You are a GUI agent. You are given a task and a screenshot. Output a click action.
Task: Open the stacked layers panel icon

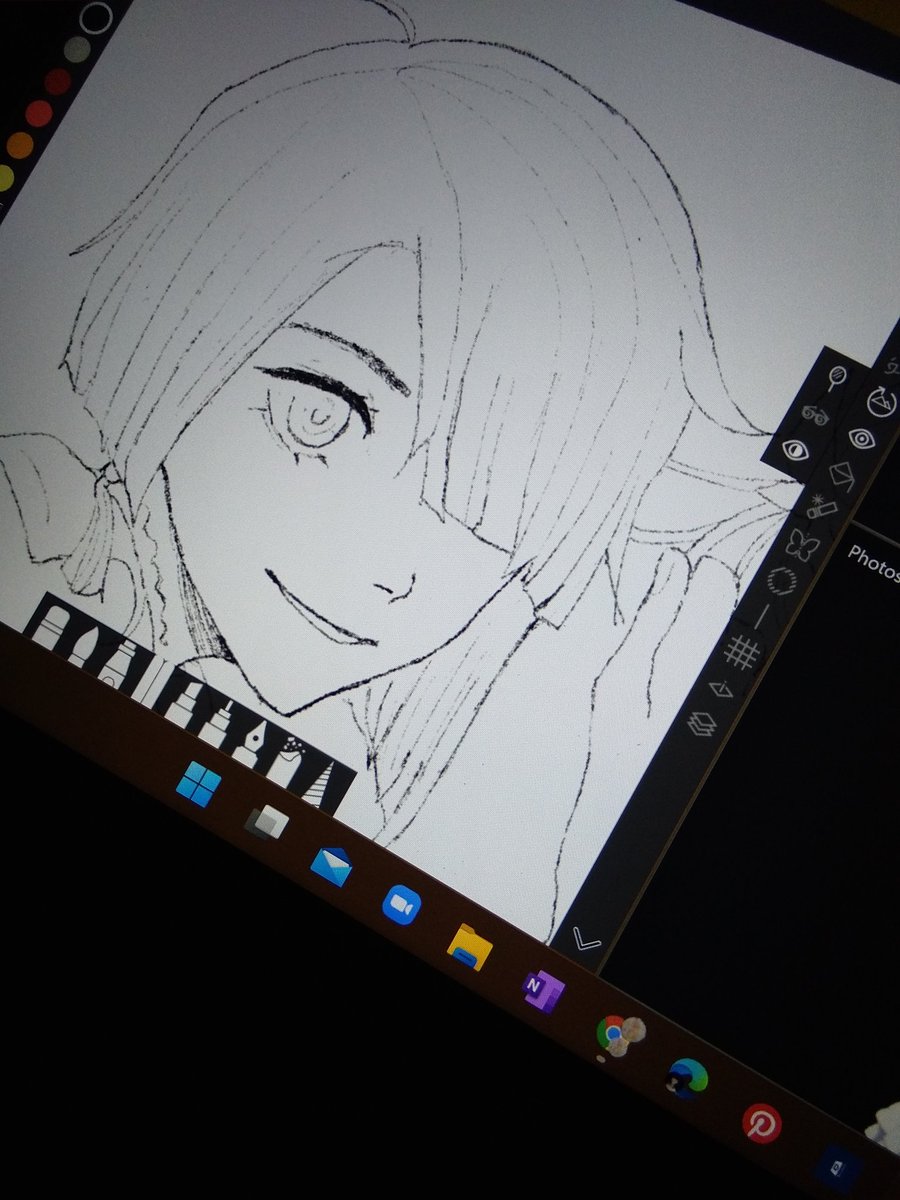click(x=702, y=724)
